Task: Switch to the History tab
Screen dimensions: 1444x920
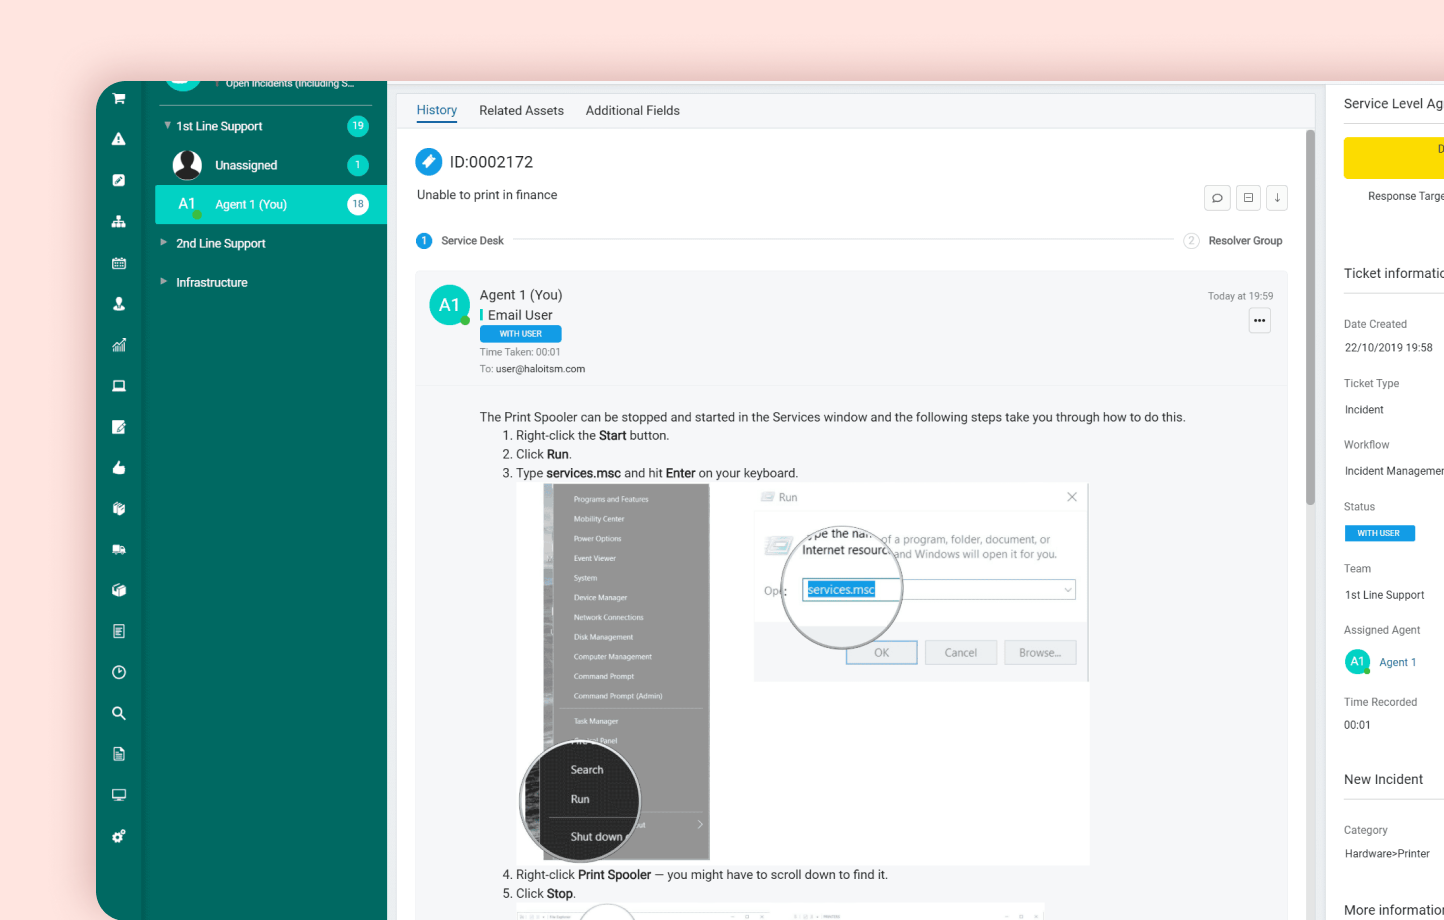Action: pos(437,110)
